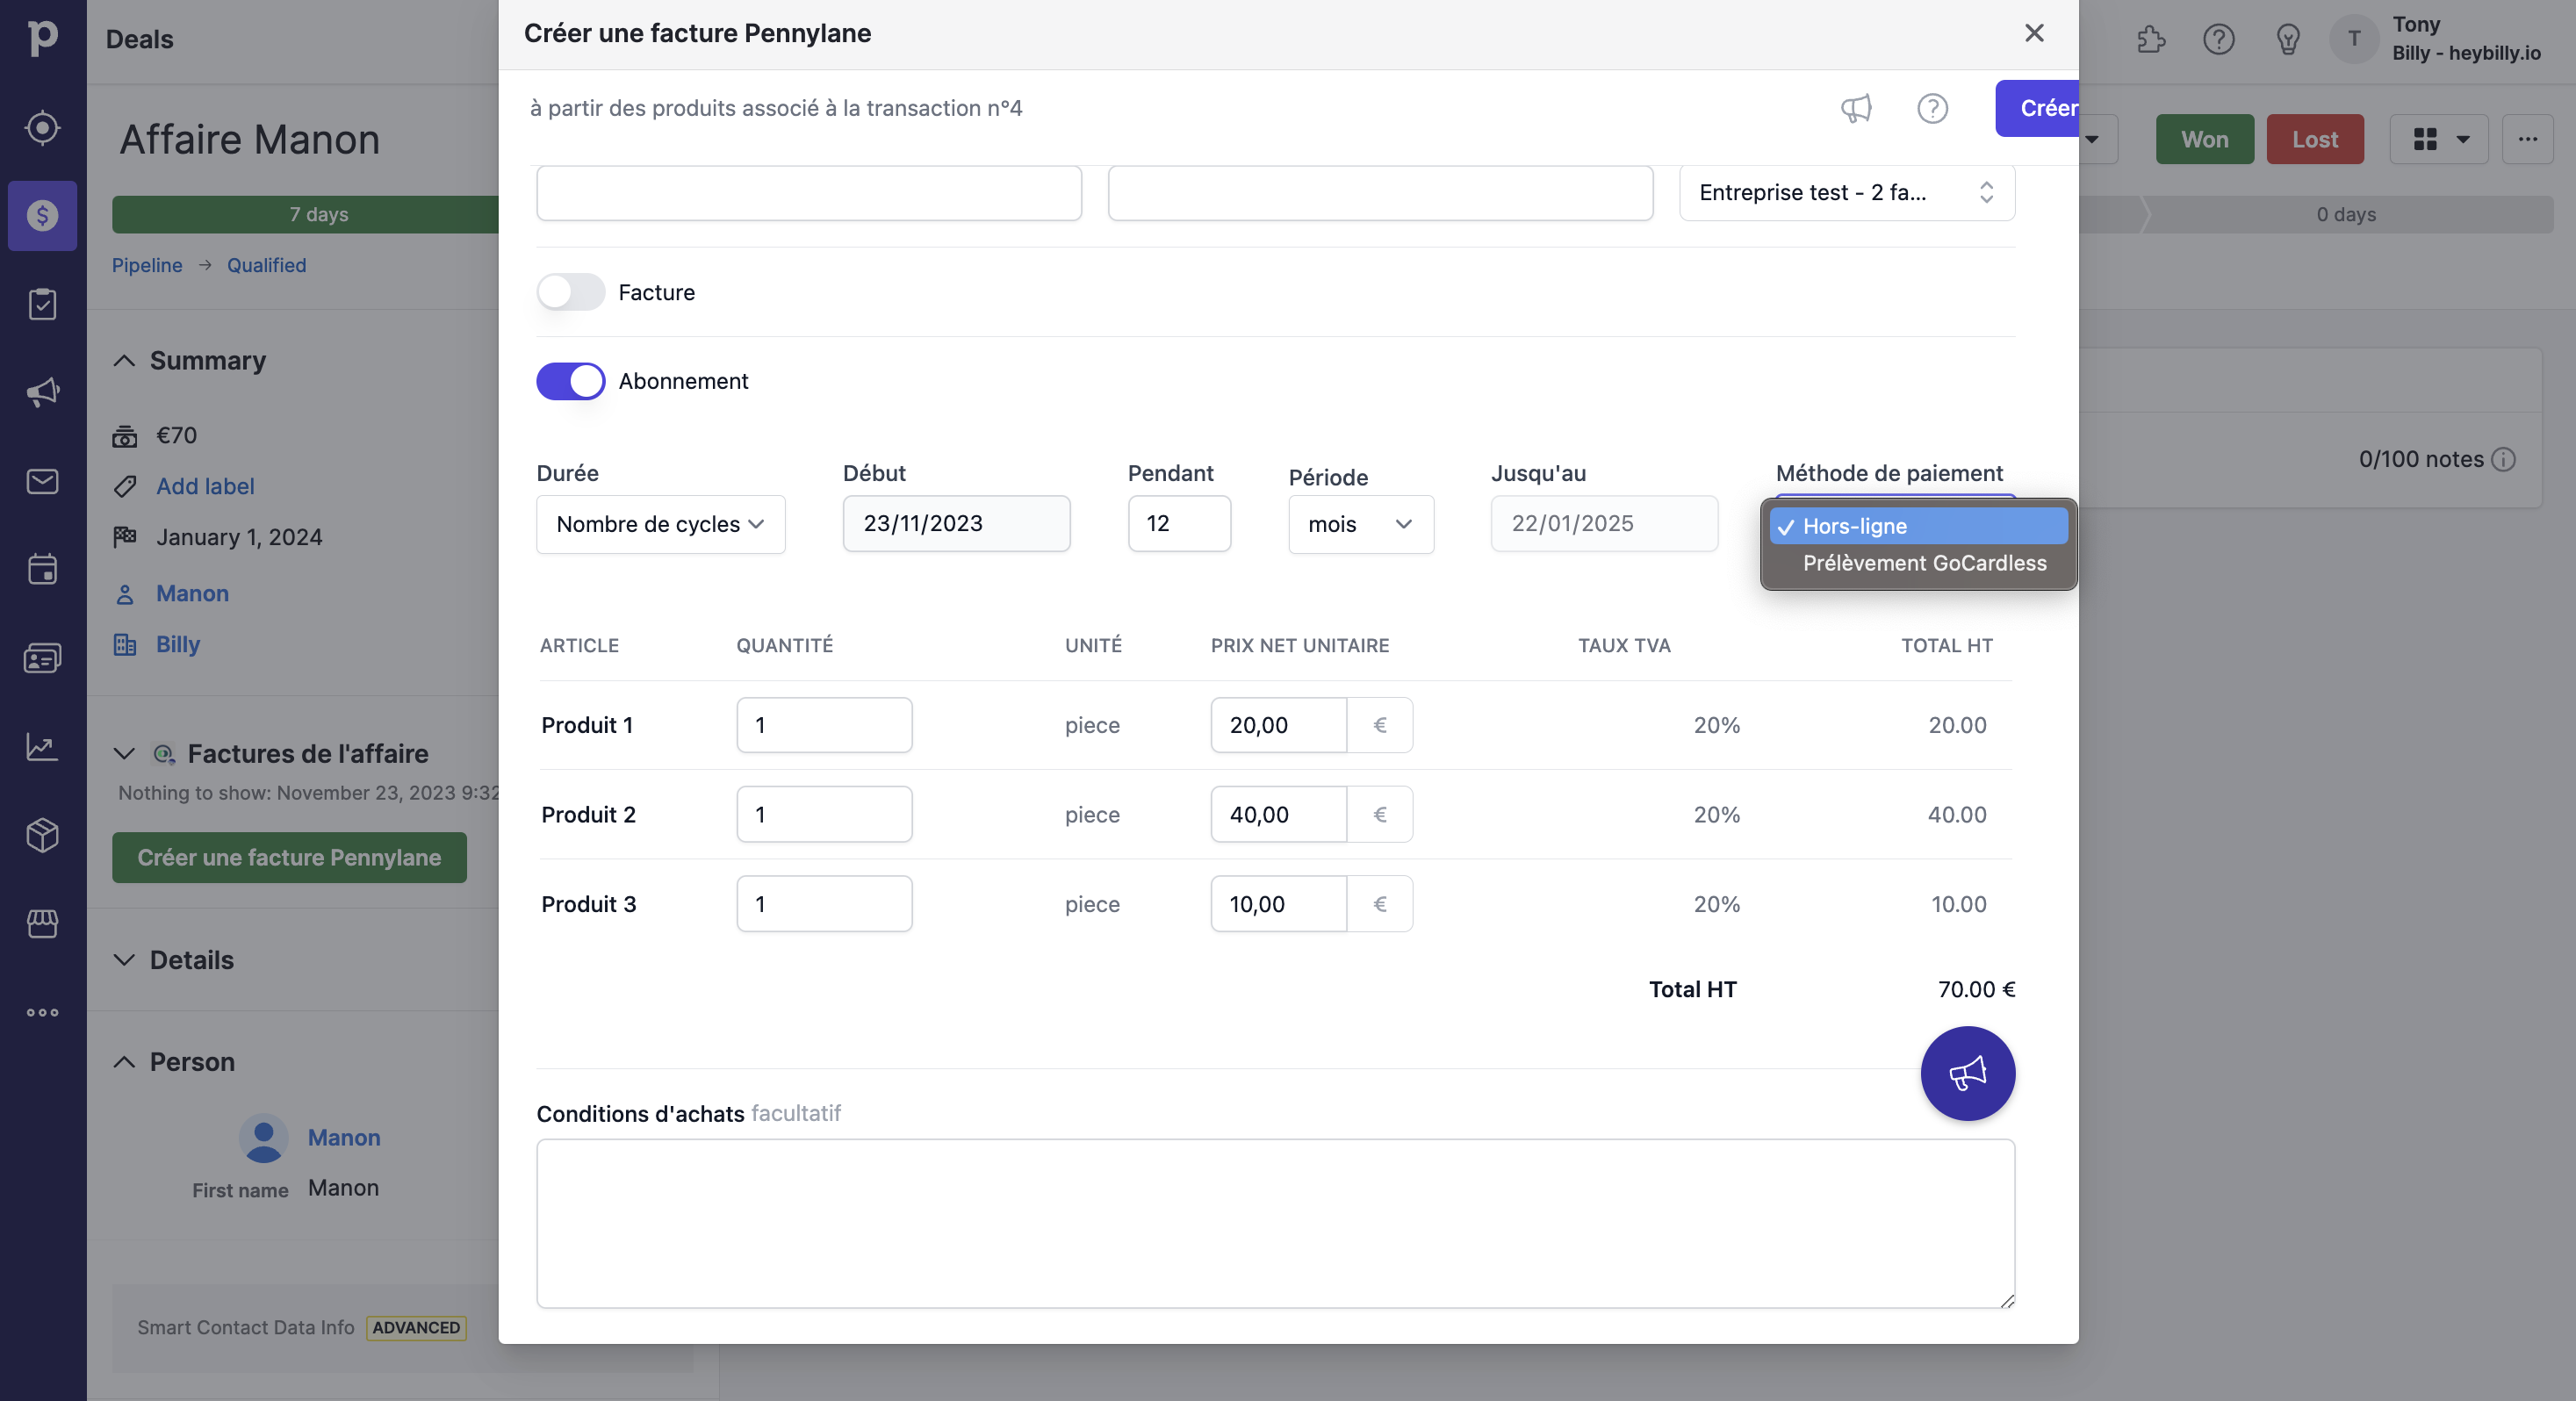Expand the Details section
This screenshot has width=2576, height=1401.
click(124, 960)
